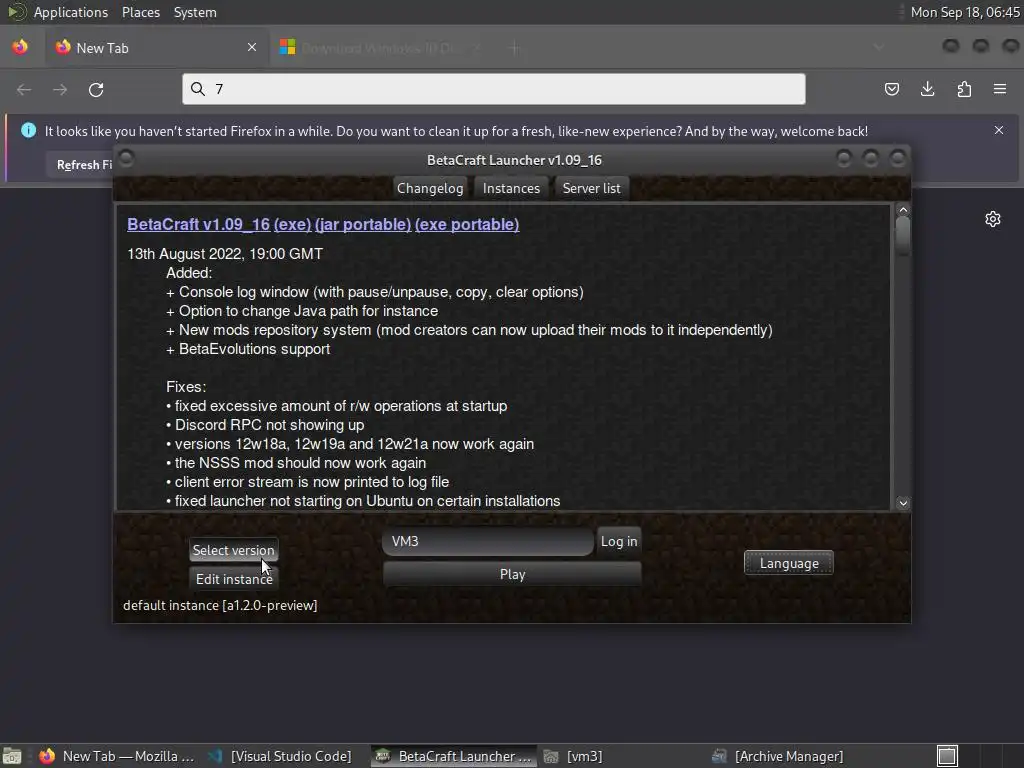This screenshot has width=1024, height=768.
Task: Click the Select version button
Action: pyautogui.click(x=233, y=550)
